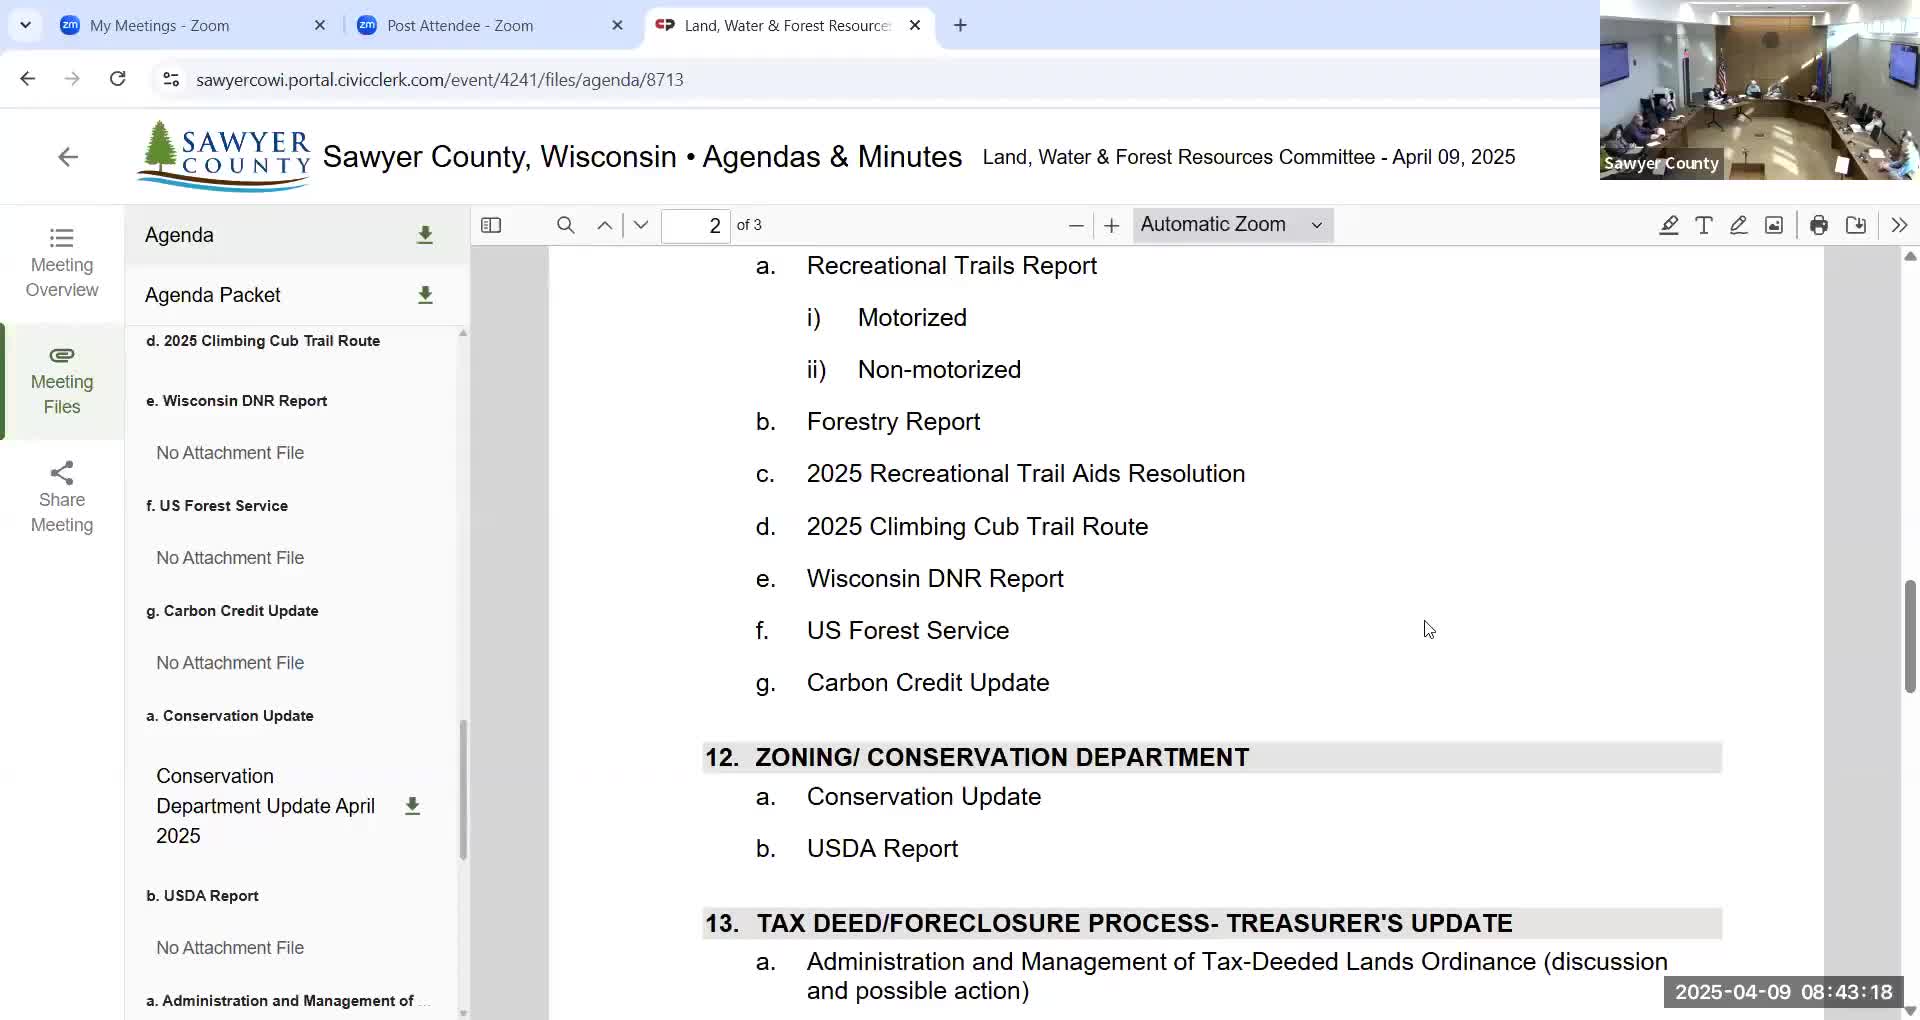Open Conservation Department Update April 2025 attachment

(265, 806)
